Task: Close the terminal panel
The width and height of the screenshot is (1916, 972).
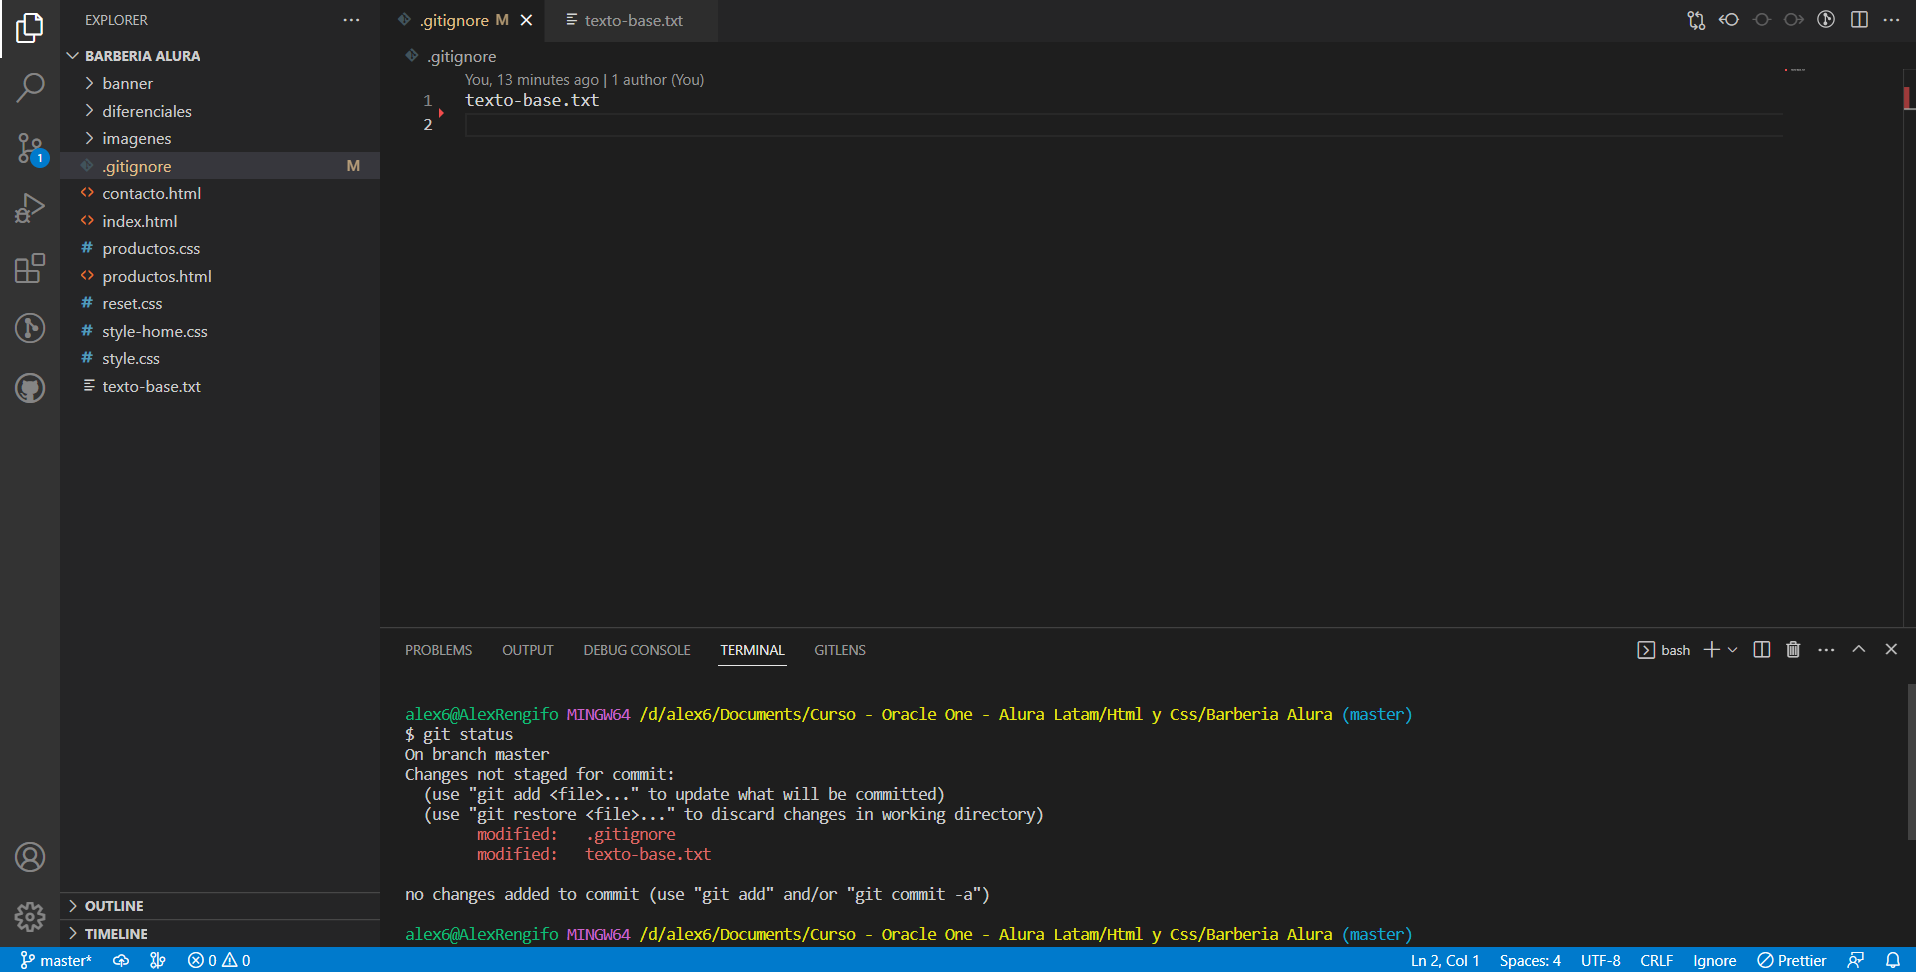Action: pyautogui.click(x=1891, y=649)
